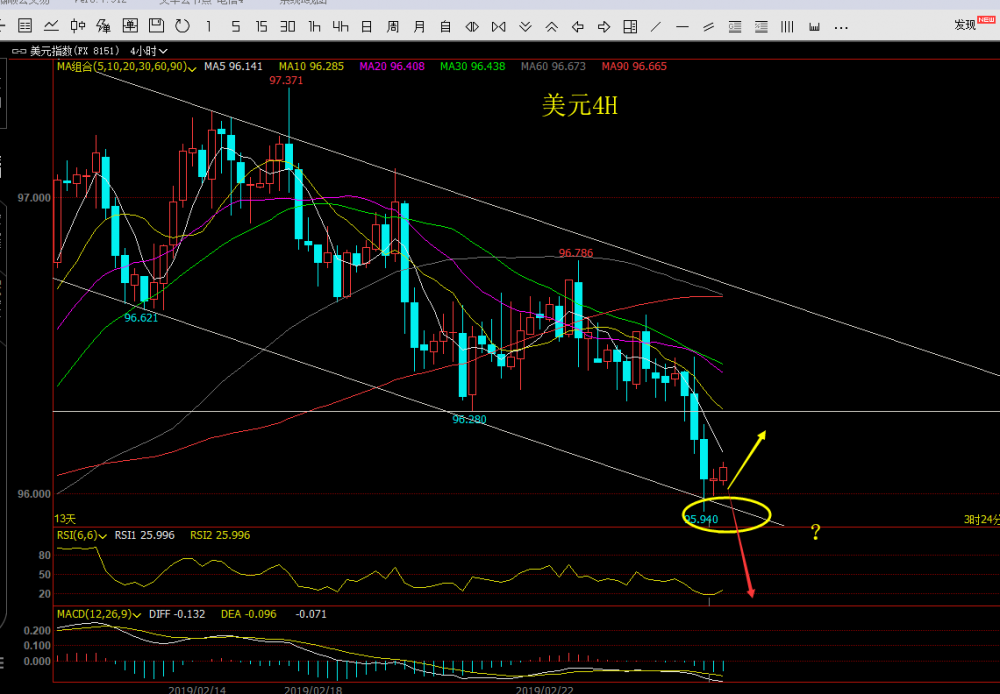
Task: Switch to the line chart view icon
Action: [x=51, y=26]
